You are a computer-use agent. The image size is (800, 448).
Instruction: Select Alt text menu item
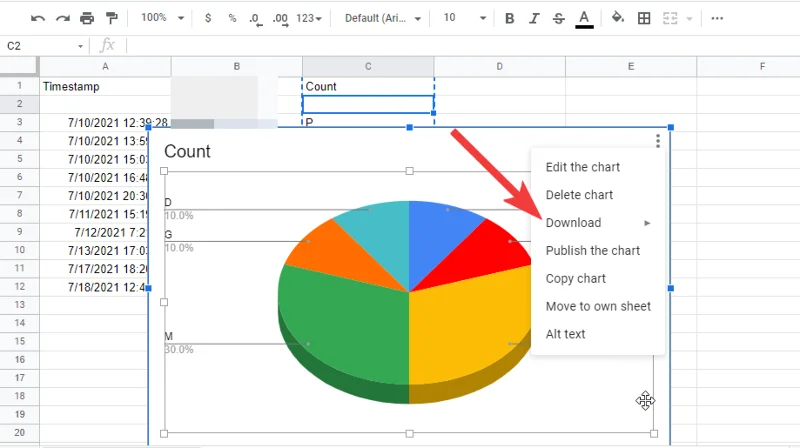(565, 334)
